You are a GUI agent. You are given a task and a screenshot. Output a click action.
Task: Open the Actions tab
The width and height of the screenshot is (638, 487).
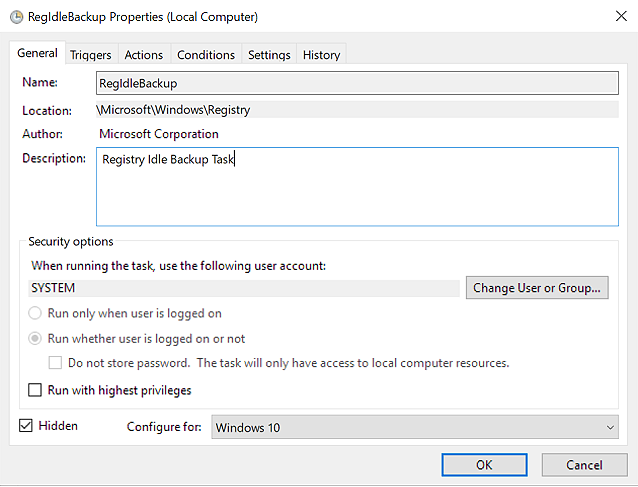(x=144, y=55)
